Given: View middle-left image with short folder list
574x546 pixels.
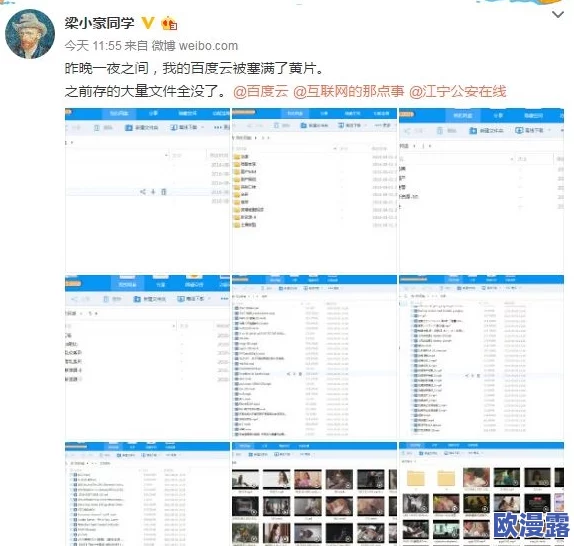Looking at the screenshot, I should tap(148, 357).
